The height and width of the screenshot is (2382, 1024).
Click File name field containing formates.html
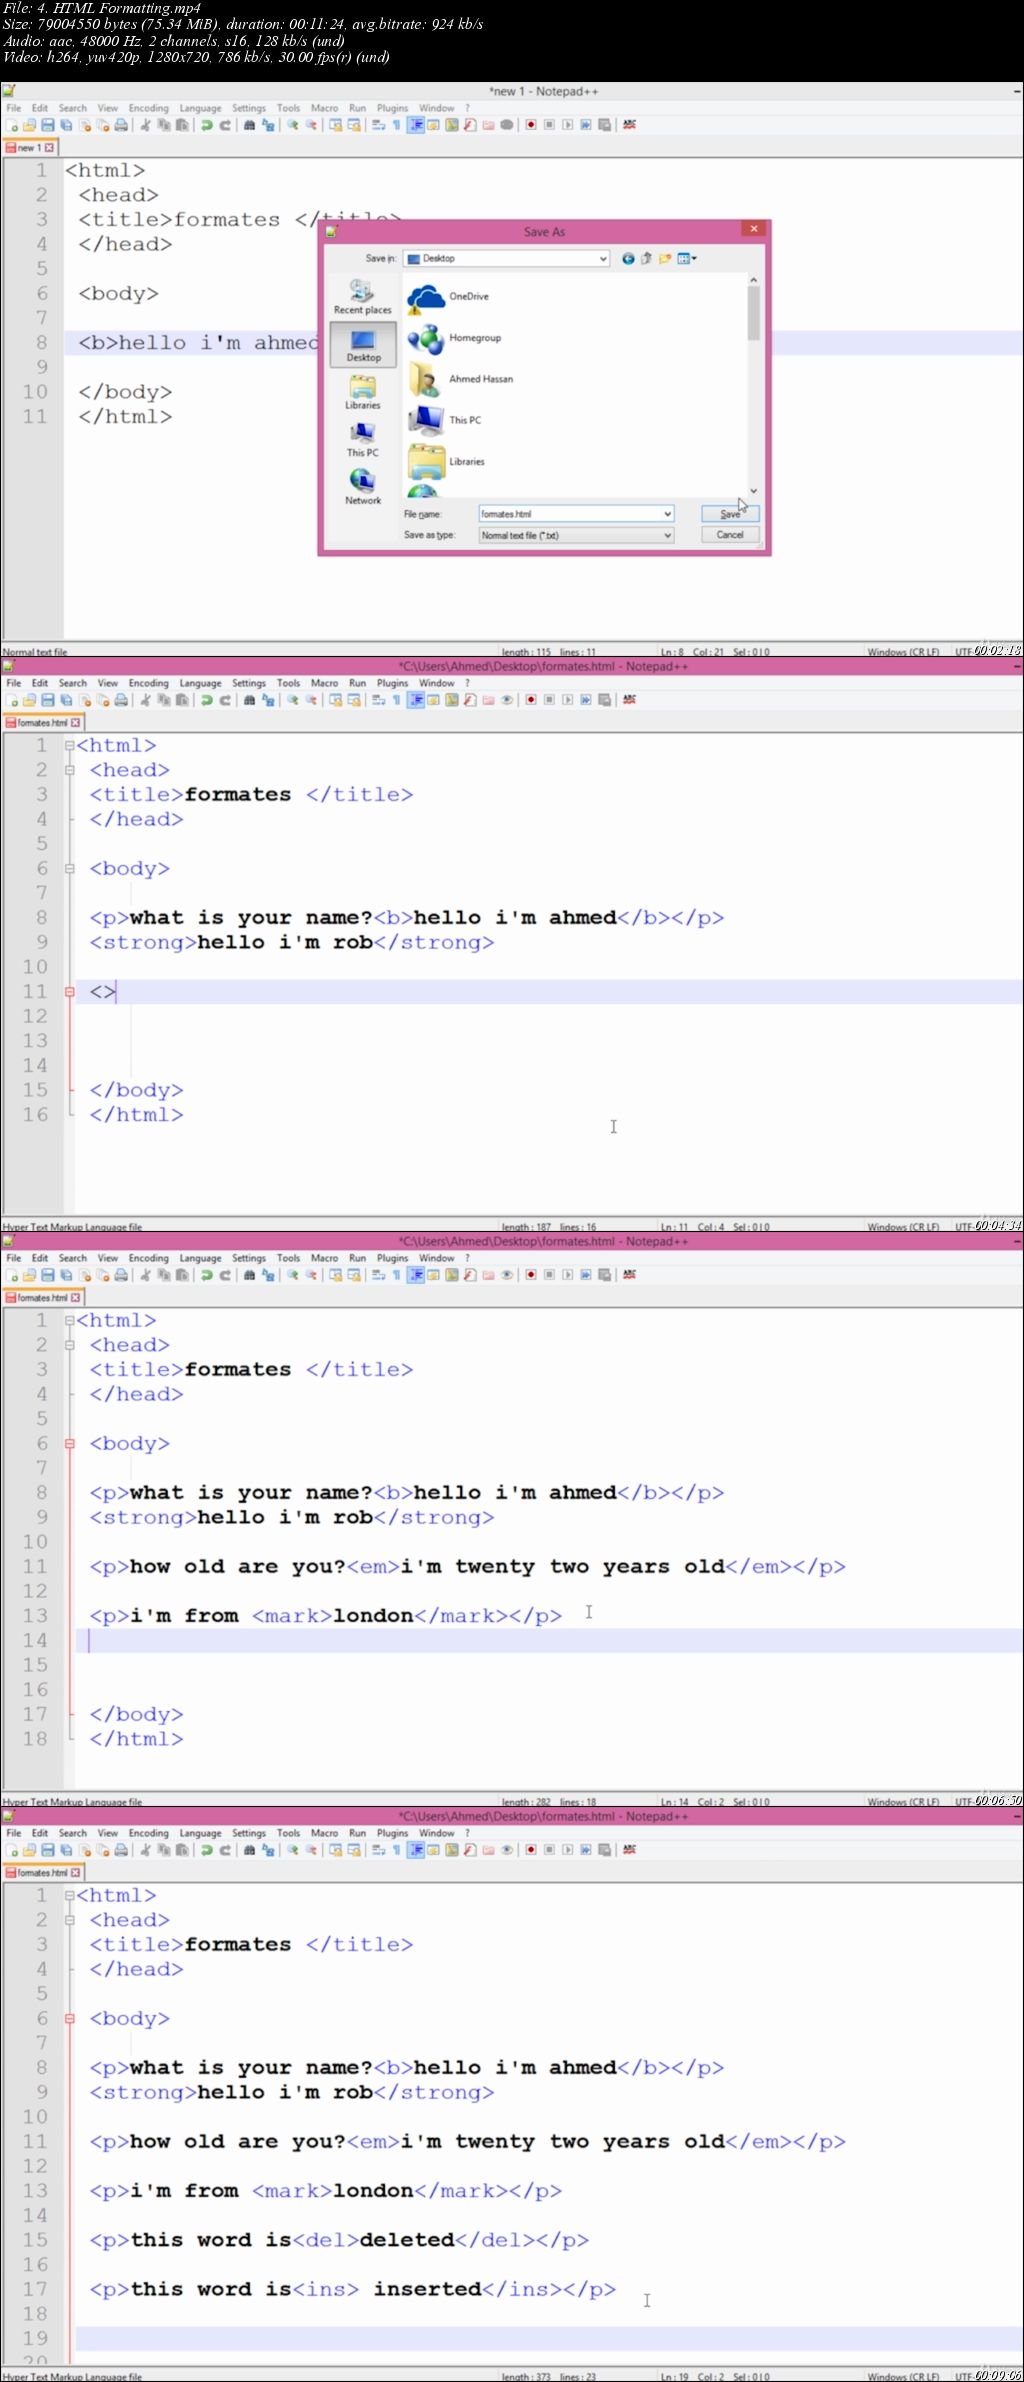[x=576, y=514]
